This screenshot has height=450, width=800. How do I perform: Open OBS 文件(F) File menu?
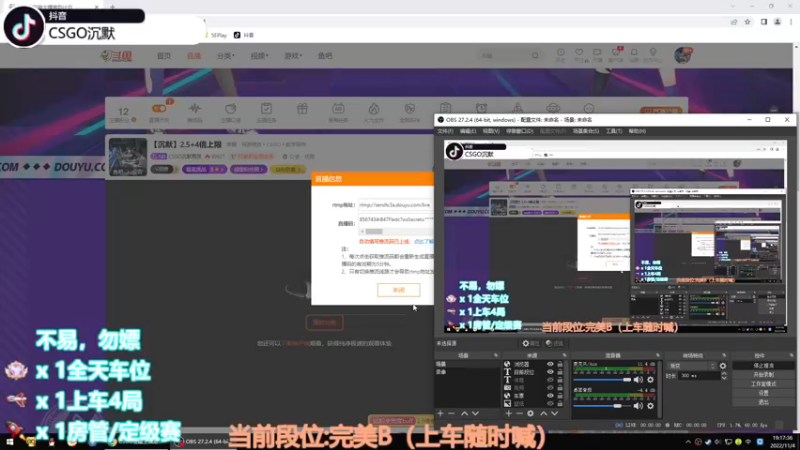click(x=445, y=131)
